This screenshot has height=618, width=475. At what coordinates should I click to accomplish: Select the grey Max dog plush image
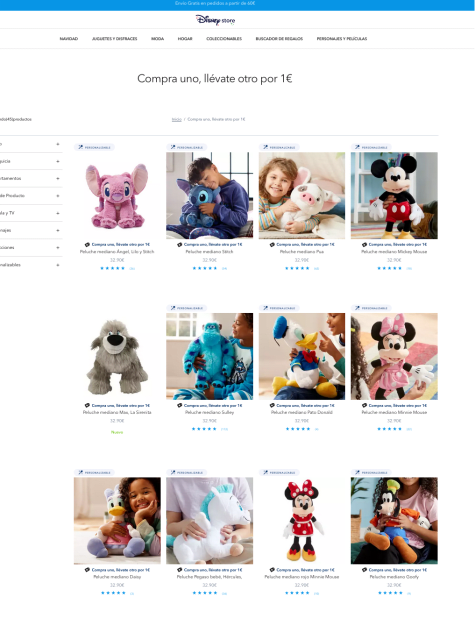(117, 357)
